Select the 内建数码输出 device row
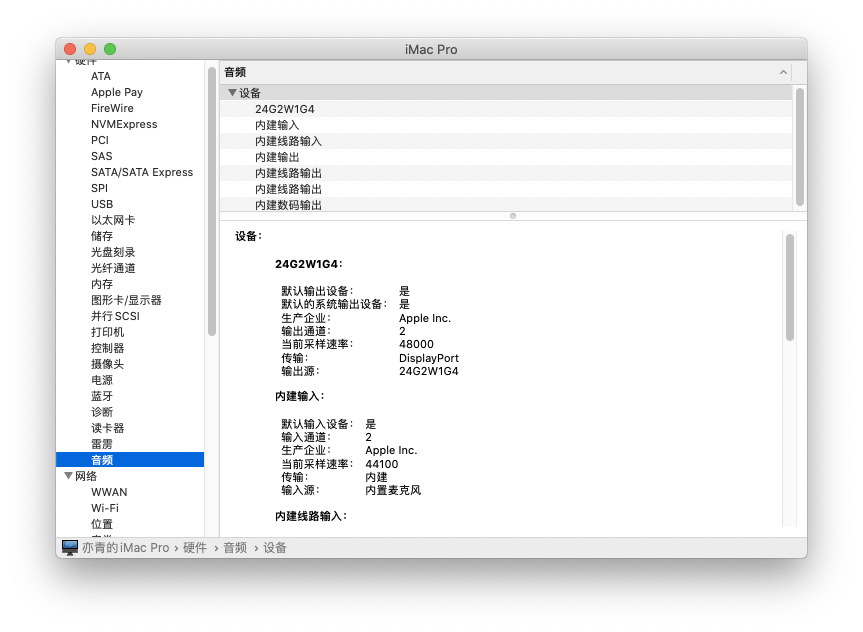 (506, 204)
